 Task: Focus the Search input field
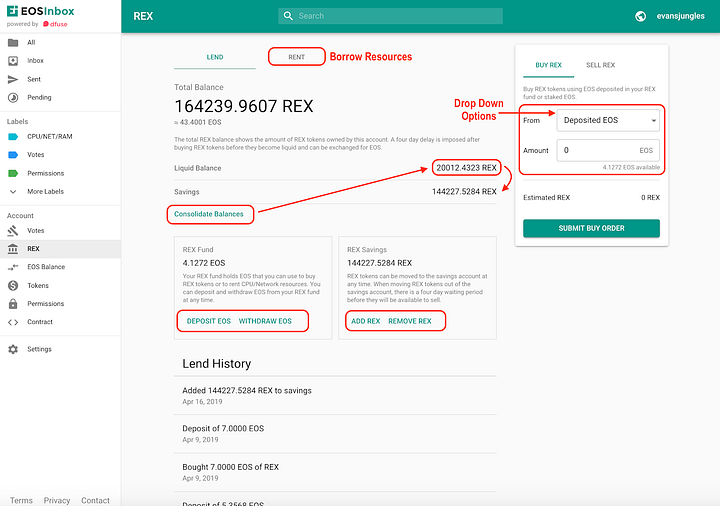(x=390, y=16)
